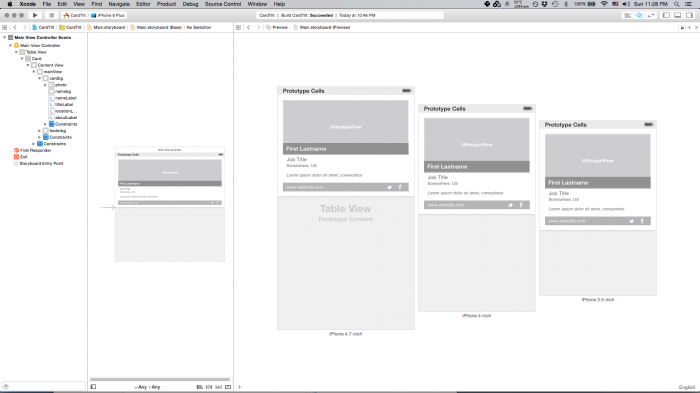Click Main.storyboard (Base) breadcrumb
Viewport: 700px width, 393px height.
point(156,27)
